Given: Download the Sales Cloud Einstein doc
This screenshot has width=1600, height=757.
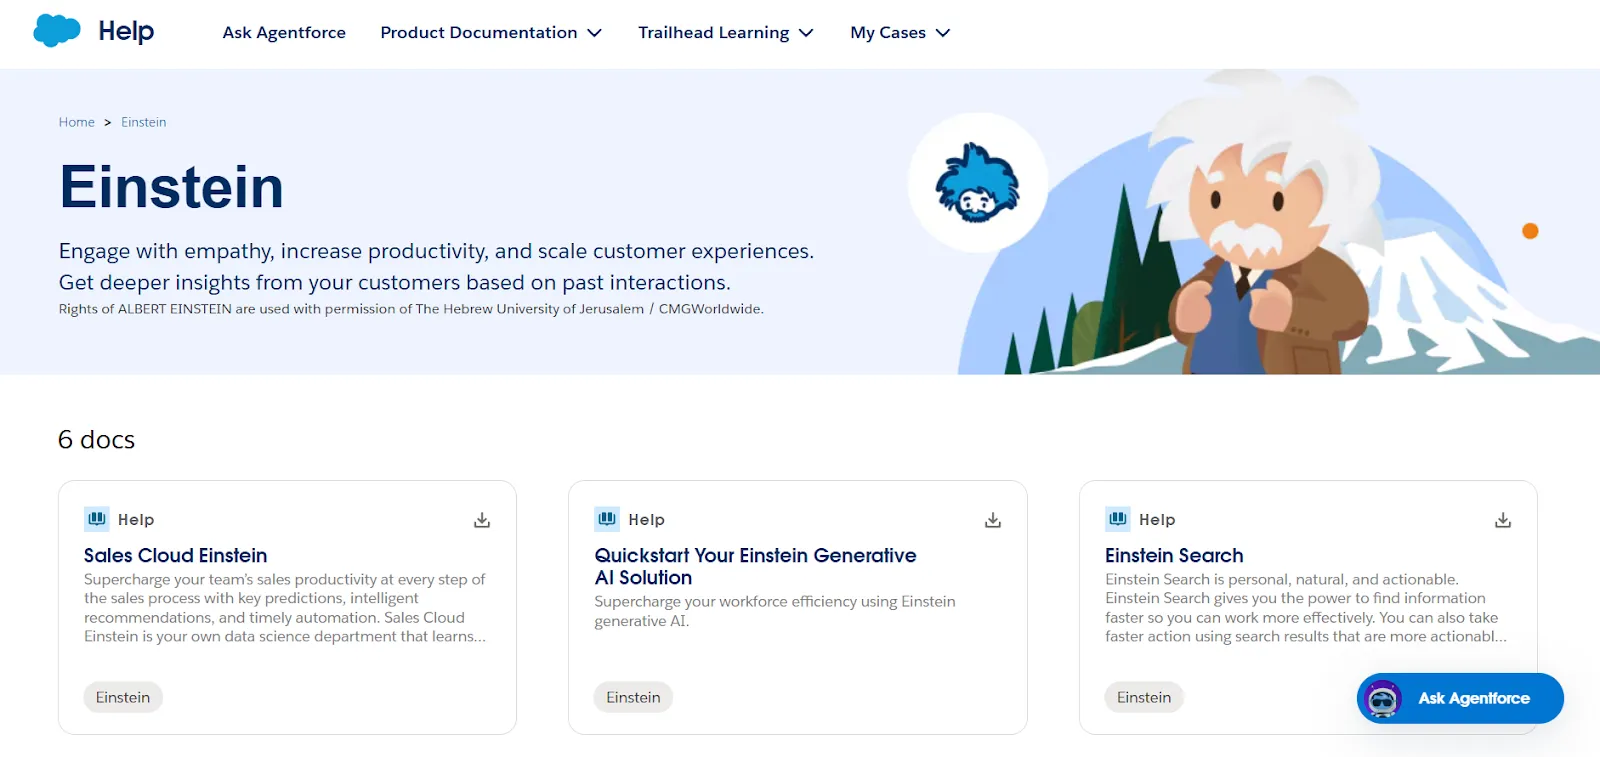Looking at the screenshot, I should (x=482, y=520).
